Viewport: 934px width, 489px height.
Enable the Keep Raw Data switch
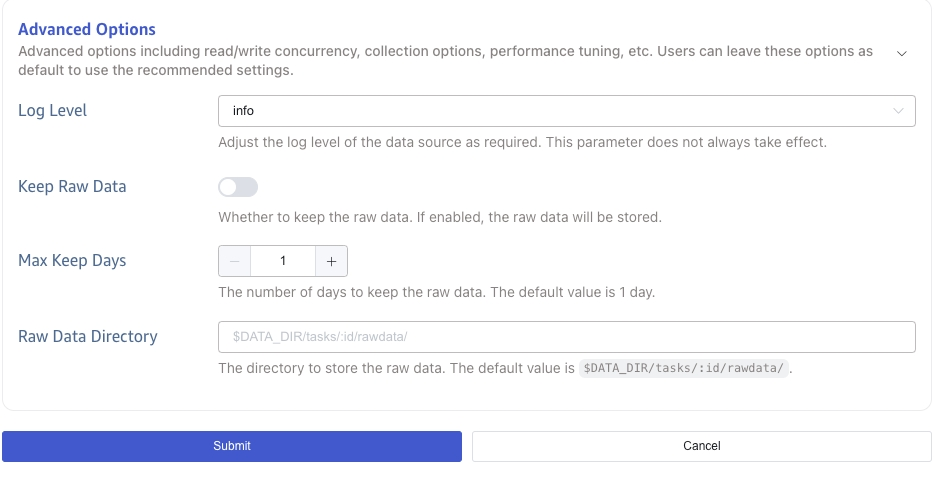[x=238, y=187]
